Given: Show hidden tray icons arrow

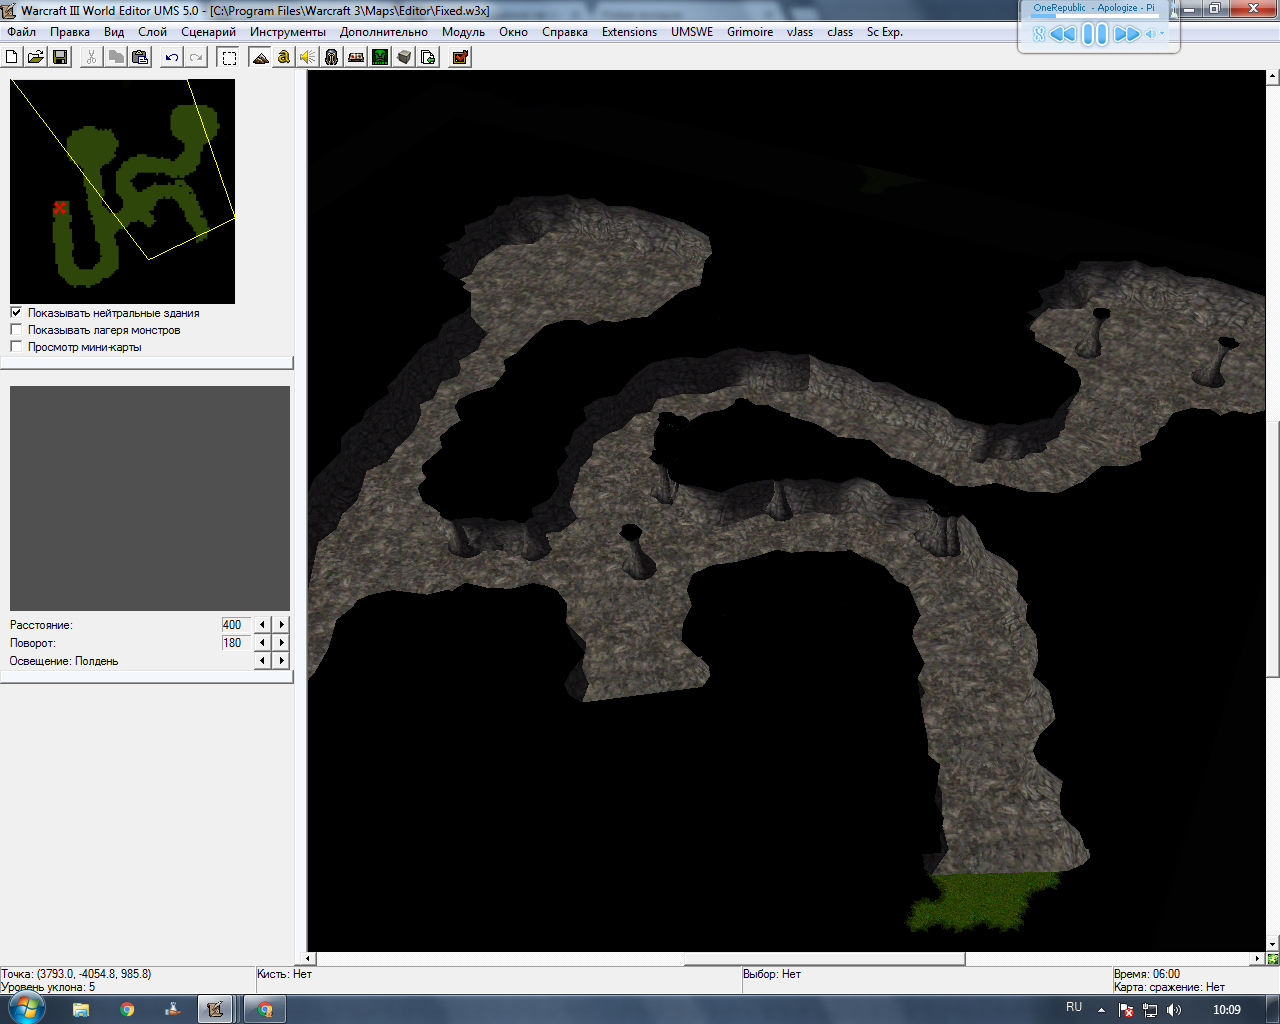Looking at the screenshot, I should tap(1101, 1010).
